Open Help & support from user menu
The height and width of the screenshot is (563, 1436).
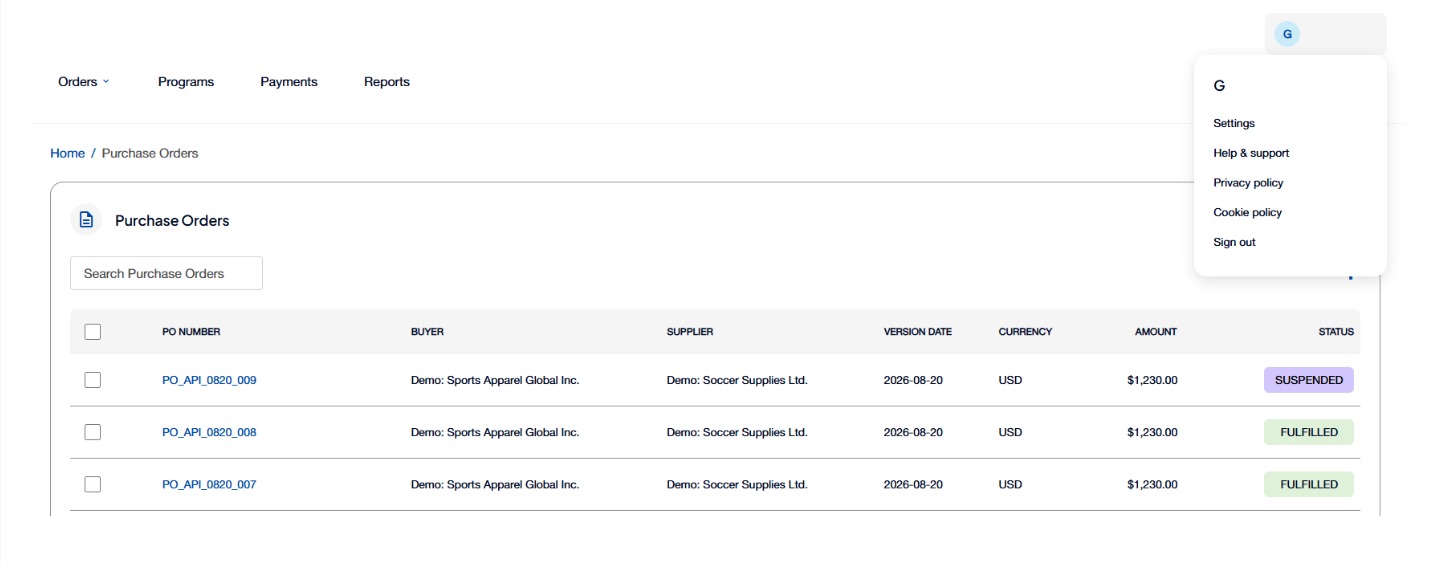[1251, 153]
